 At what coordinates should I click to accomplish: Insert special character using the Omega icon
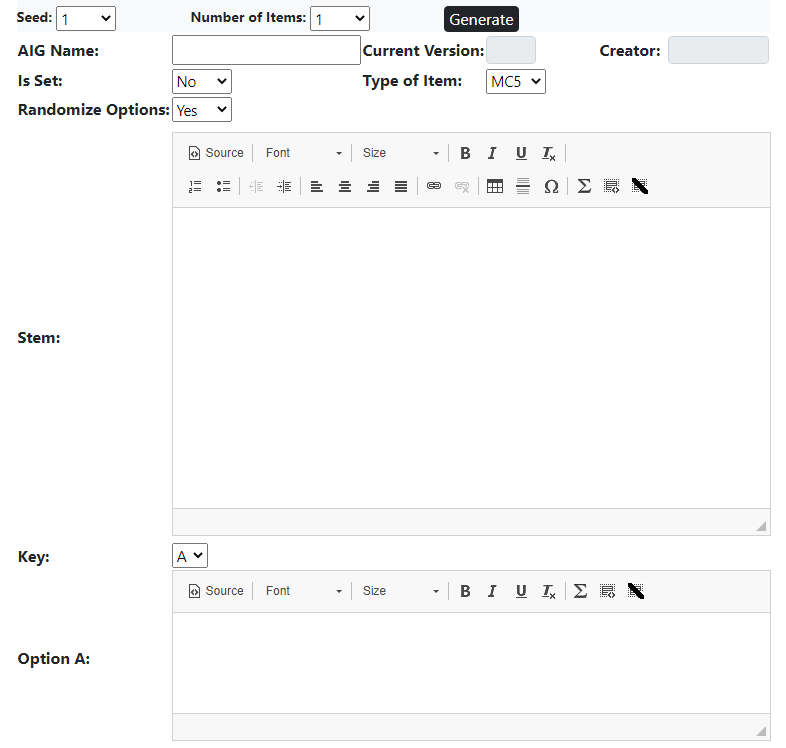click(x=551, y=186)
